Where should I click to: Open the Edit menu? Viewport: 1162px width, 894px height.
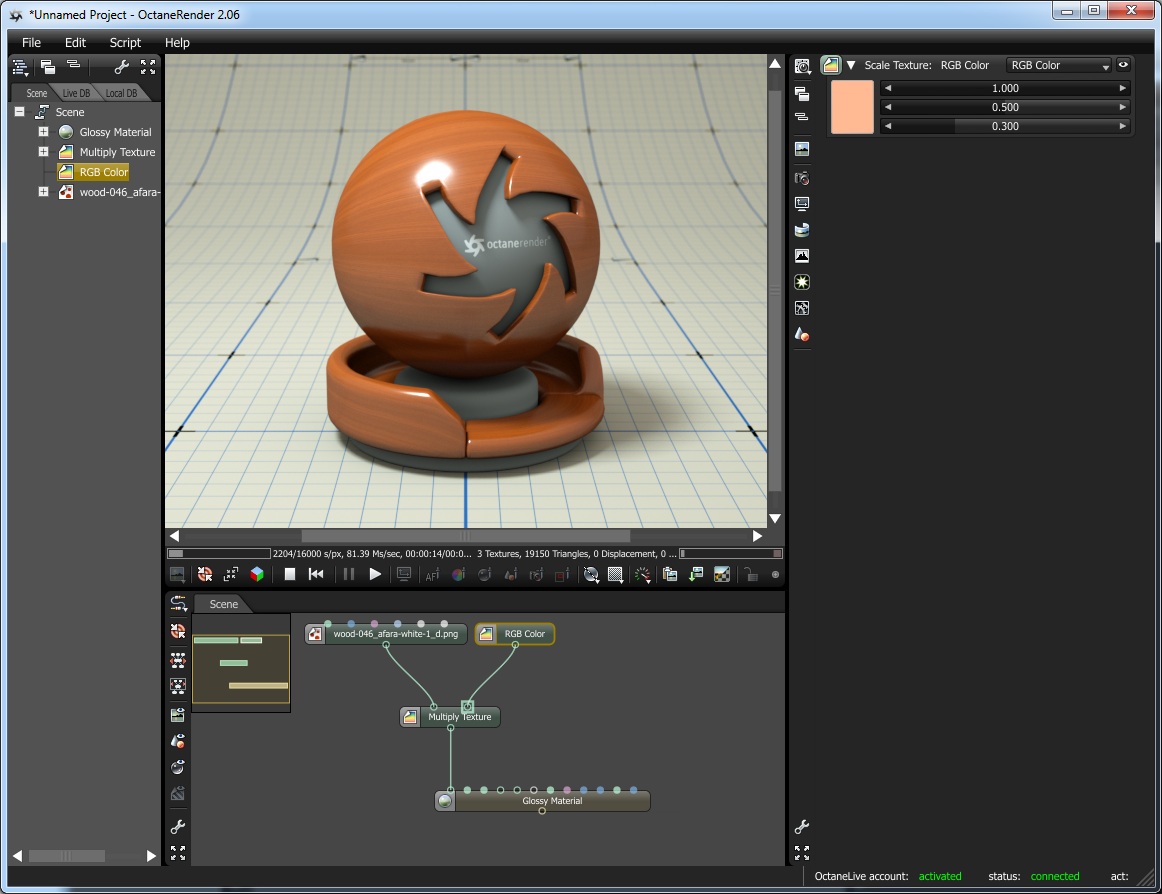[x=75, y=42]
